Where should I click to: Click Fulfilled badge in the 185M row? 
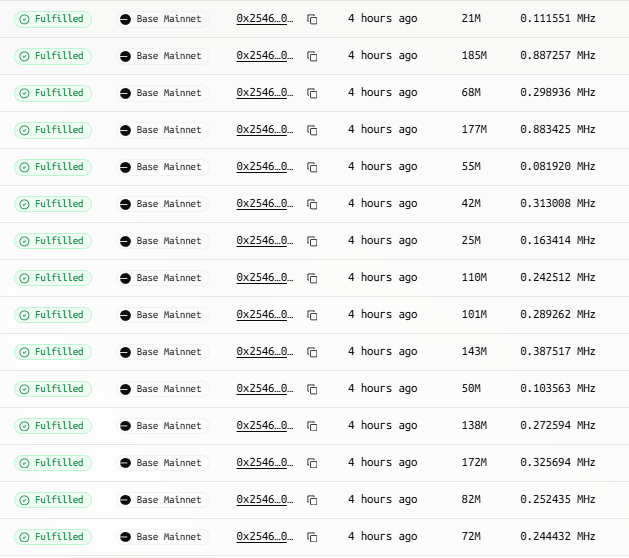point(53,56)
